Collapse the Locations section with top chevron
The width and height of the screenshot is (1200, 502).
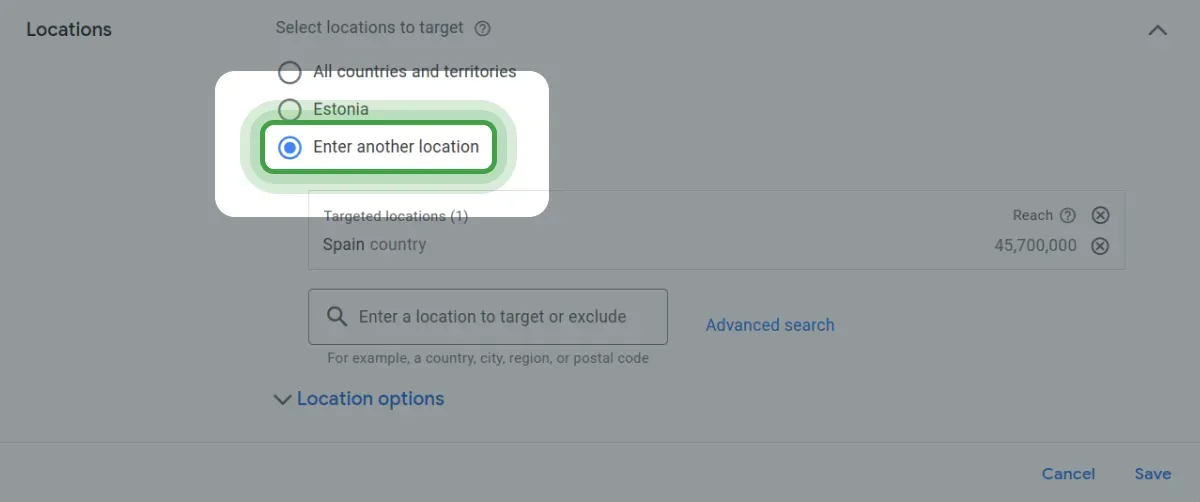1157,30
